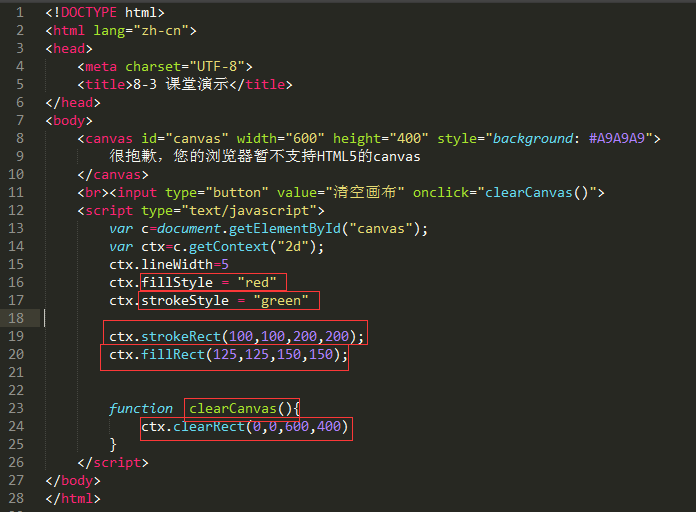Image resolution: width=696 pixels, height=512 pixels.
Task: Click the height="400" attribute
Action: click(381, 139)
